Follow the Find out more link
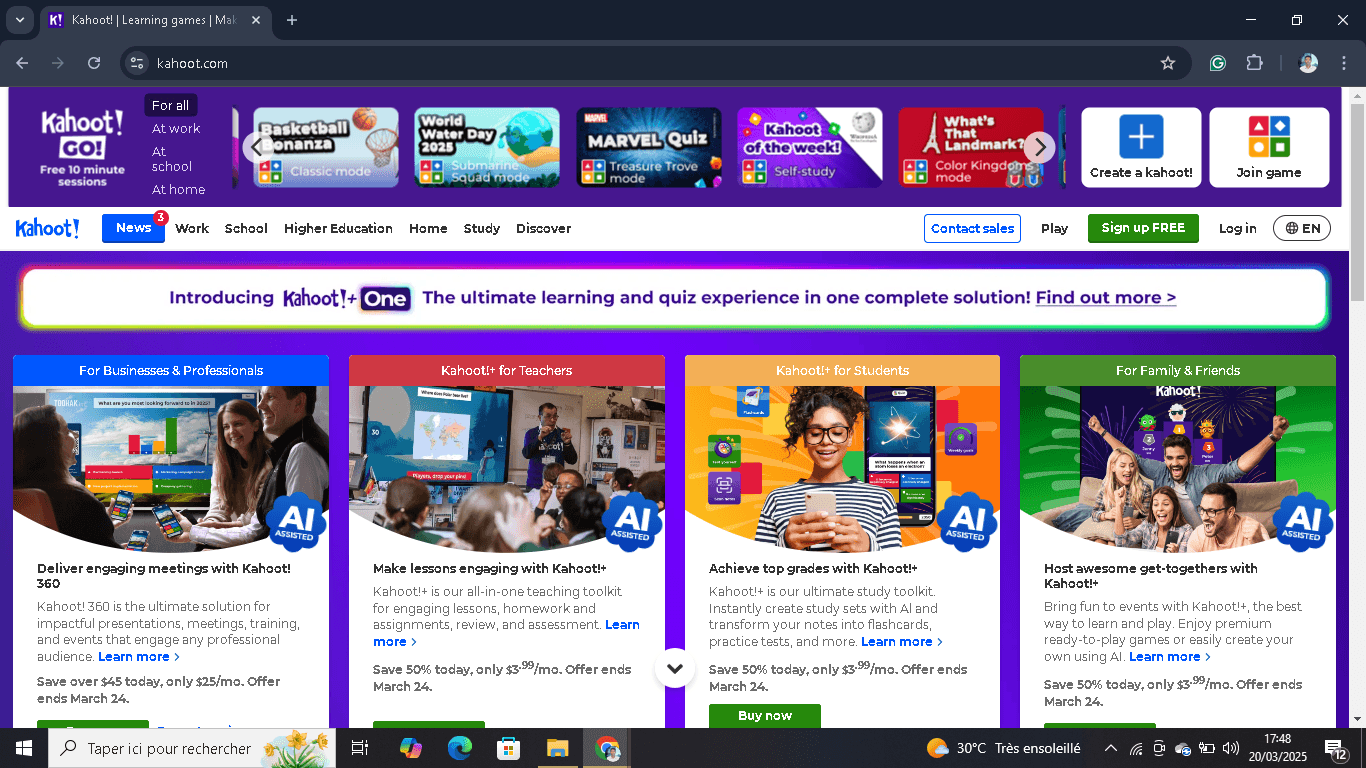Image resolution: width=1366 pixels, height=768 pixels. [x=1104, y=297]
